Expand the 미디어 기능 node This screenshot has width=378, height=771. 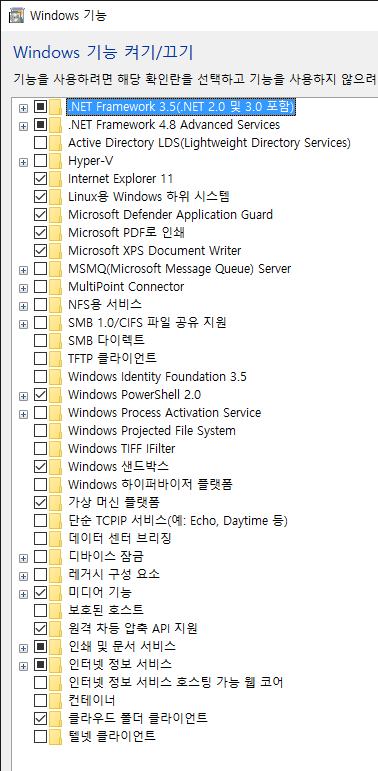23,593
